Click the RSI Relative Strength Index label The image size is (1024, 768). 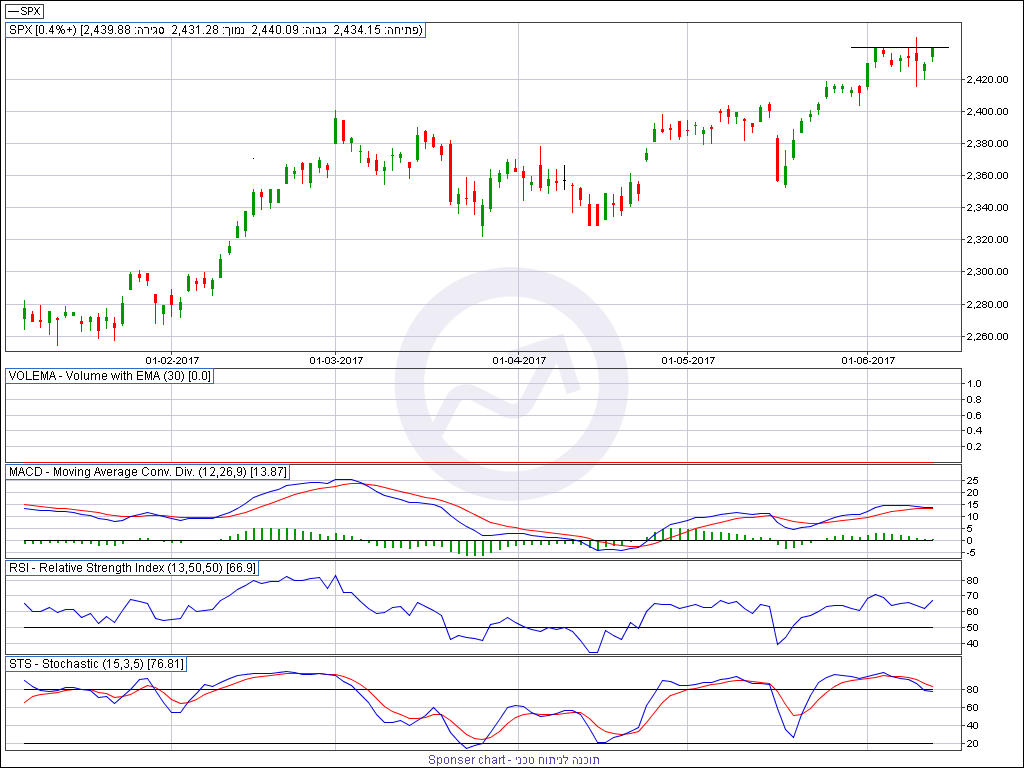click(x=132, y=568)
